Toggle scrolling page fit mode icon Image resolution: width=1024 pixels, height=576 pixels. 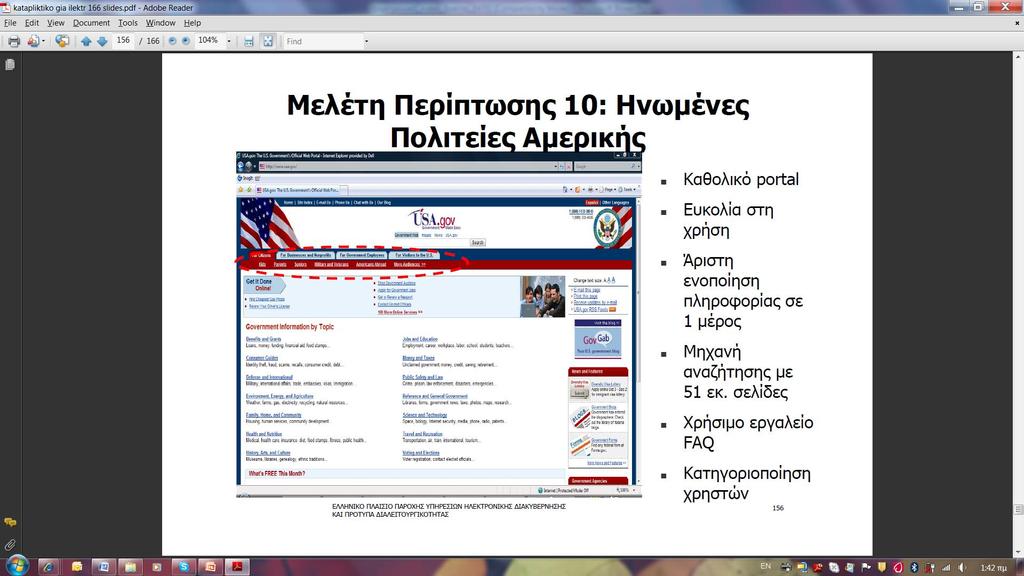point(249,41)
